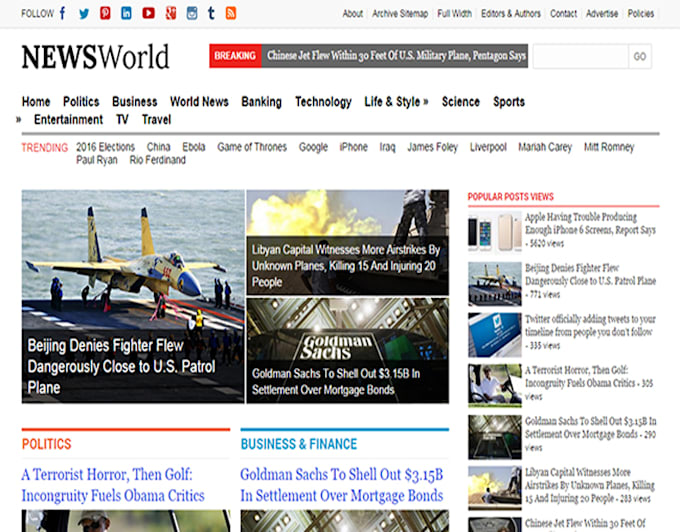The width and height of the screenshot is (680, 532).
Task: Open trending topic Game of Thrones
Action: pos(252,147)
